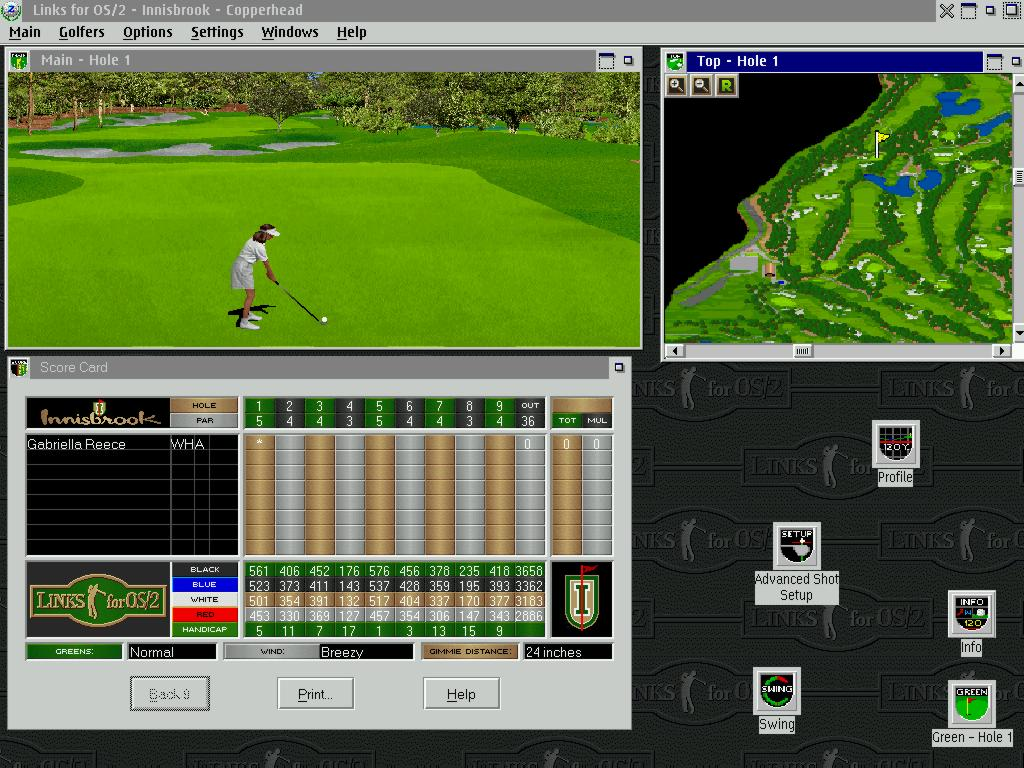Click the 3658 black tee total yardage
Viewport: 1024px width, 768px height.
(x=529, y=570)
